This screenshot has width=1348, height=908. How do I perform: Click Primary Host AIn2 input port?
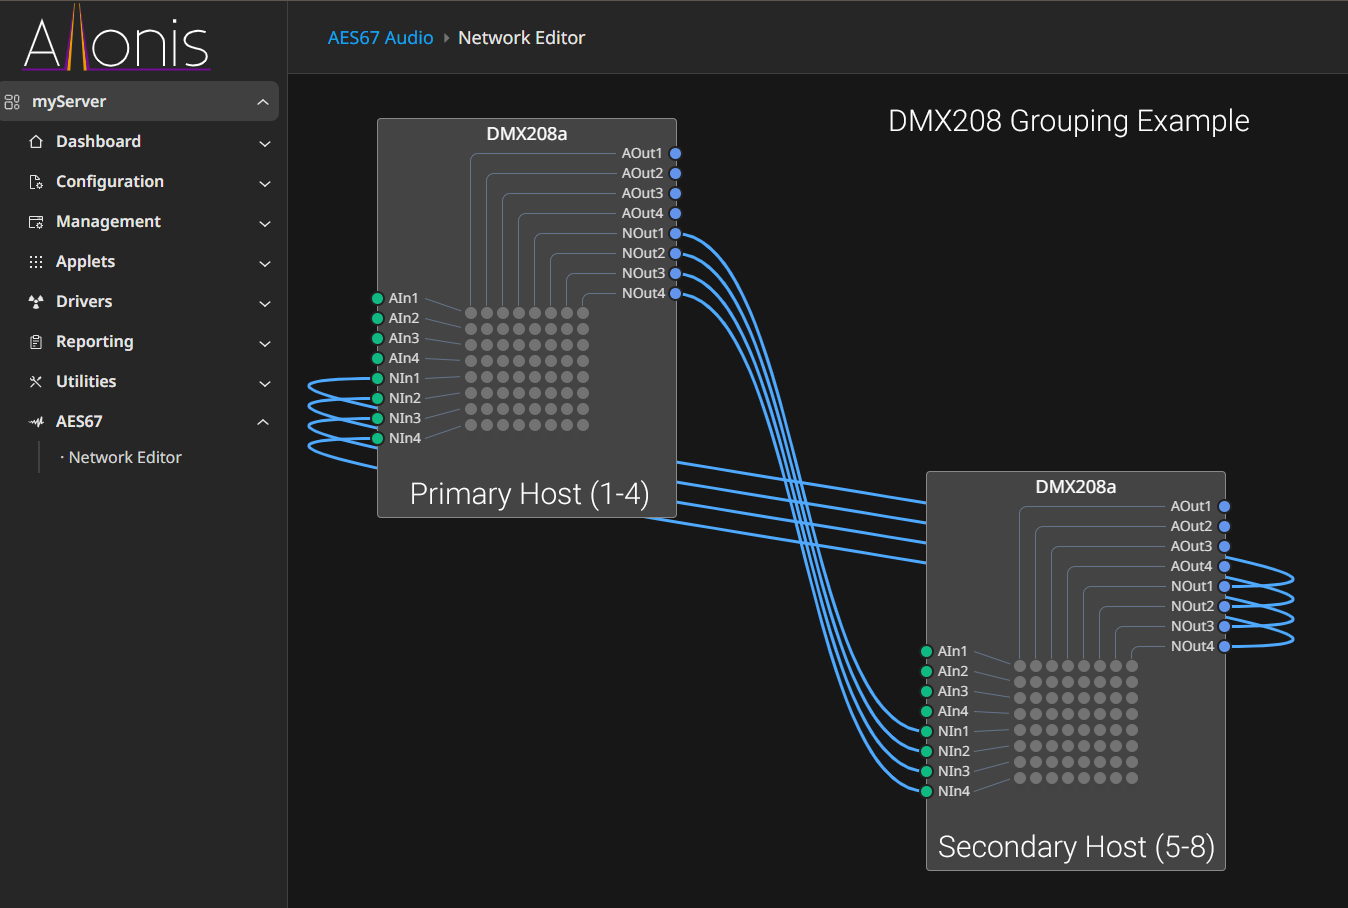tap(378, 318)
